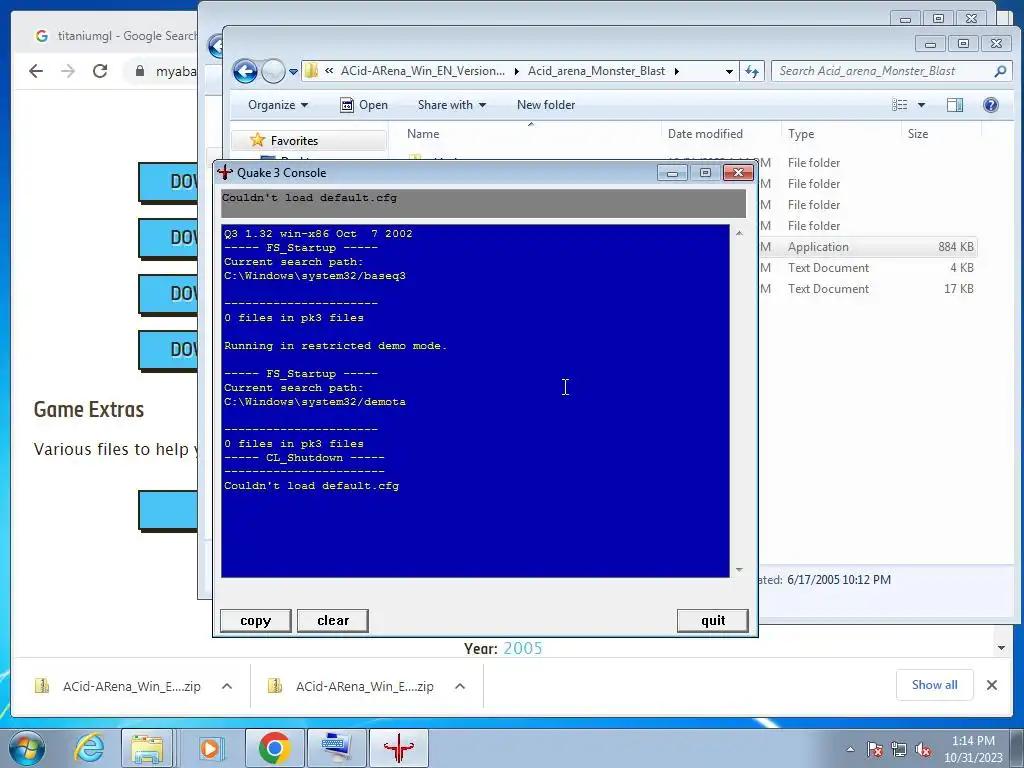This screenshot has width=1024, height=768.
Task: Select the 4 KB Text Document row
Action: 869,268
